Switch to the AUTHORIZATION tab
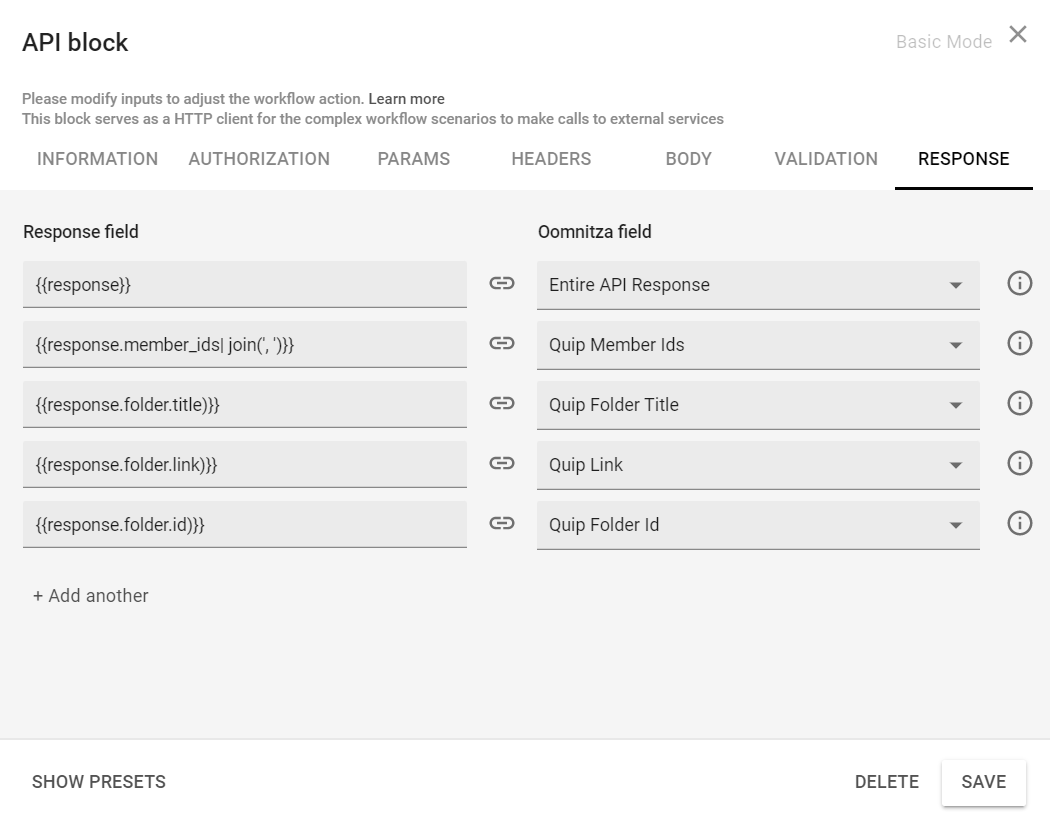This screenshot has height=820, width=1050. pyautogui.click(x=258, y=159)
